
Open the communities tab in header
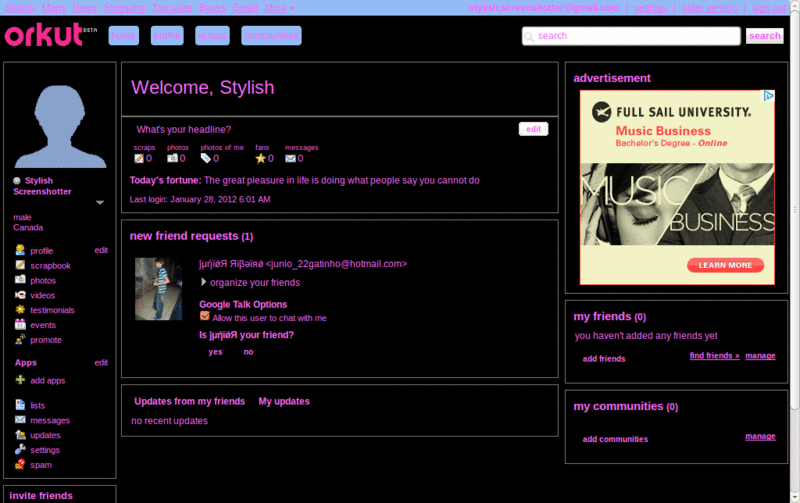[x=271, y=36]
